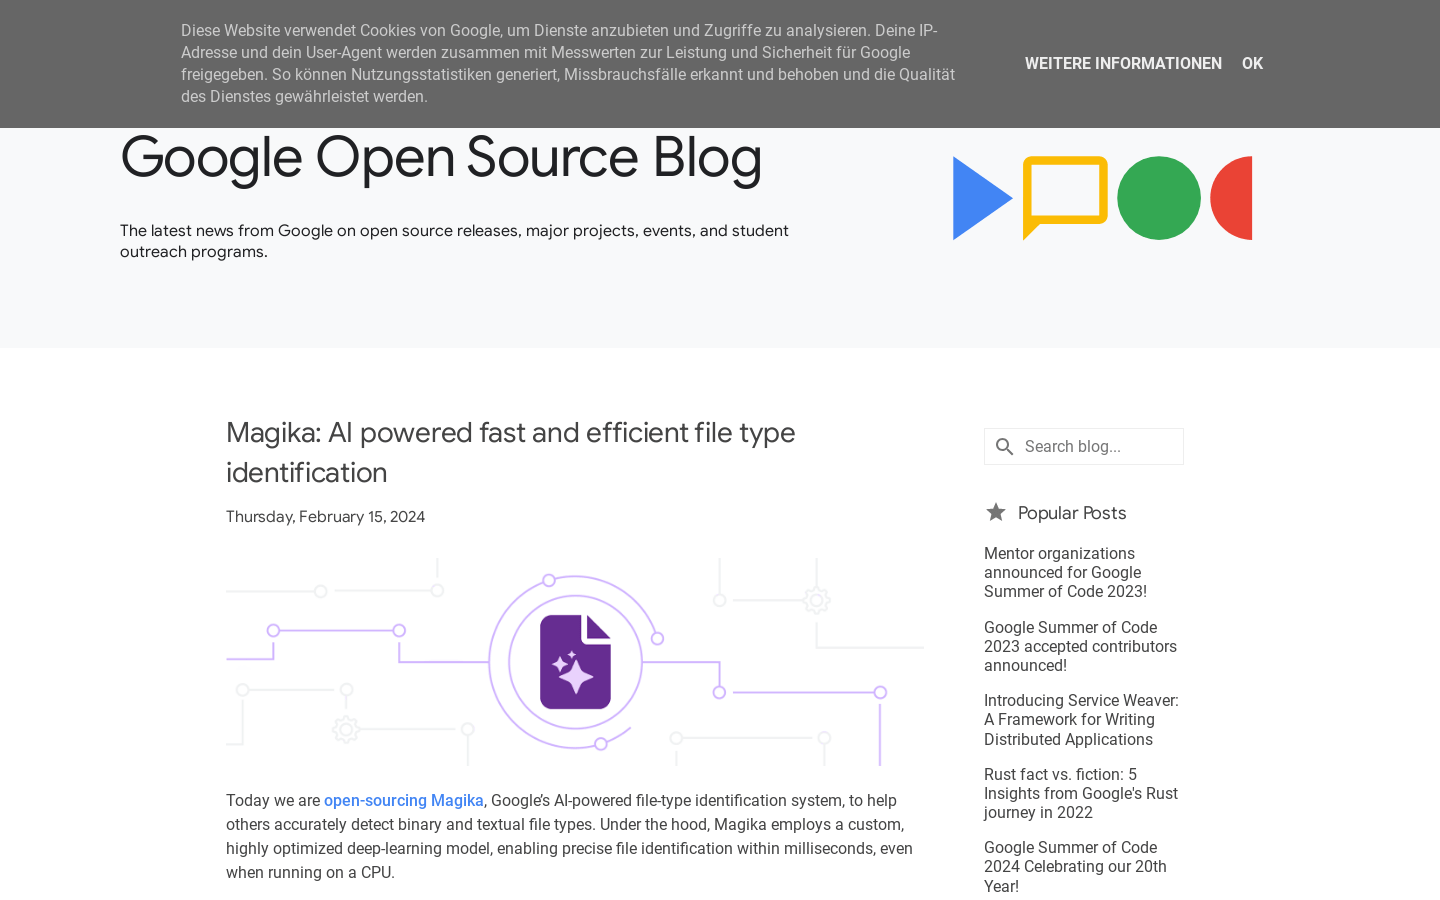Focus the Search blog input field
This screenshot has width=1440, height=900.
(1098, 447)
